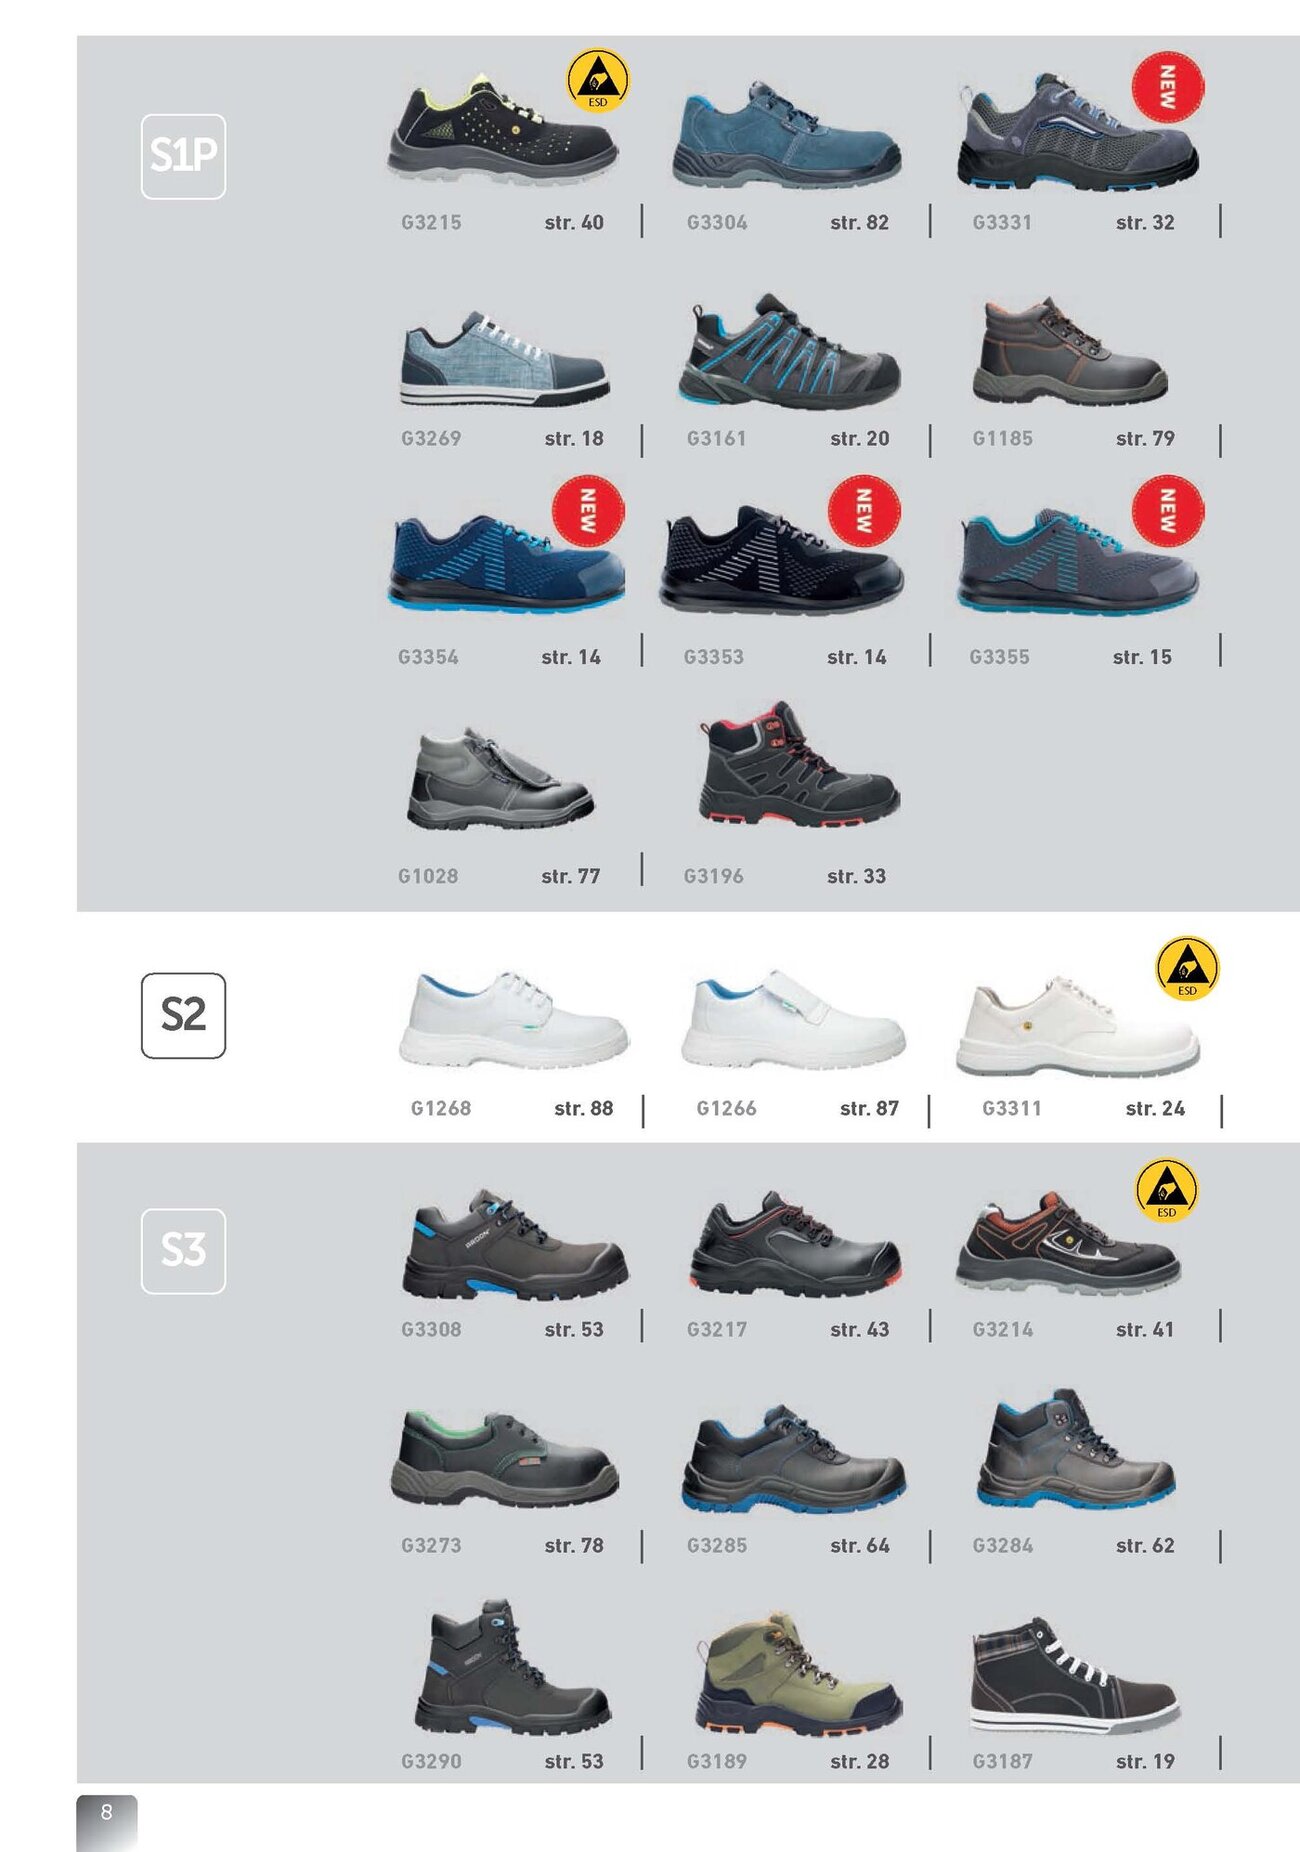
Task: Open the page link str. 40
Action: click(574, 222)
